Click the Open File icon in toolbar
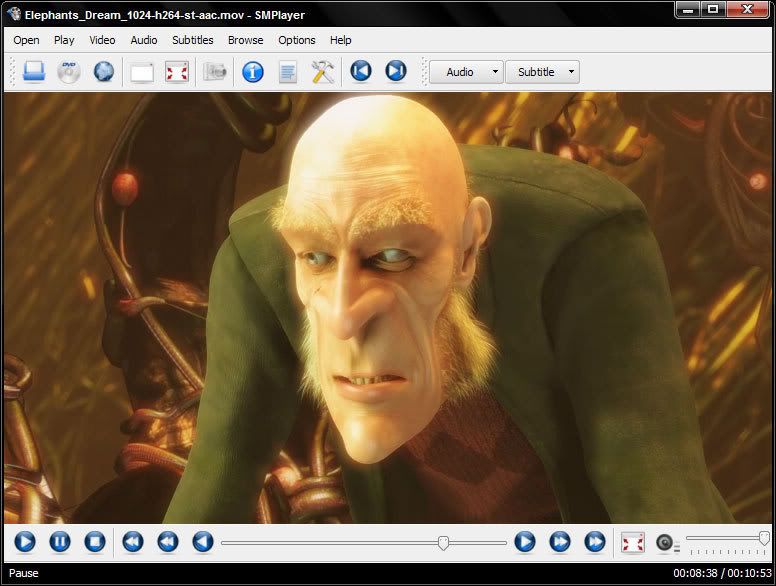 click(x=34, y=72)
